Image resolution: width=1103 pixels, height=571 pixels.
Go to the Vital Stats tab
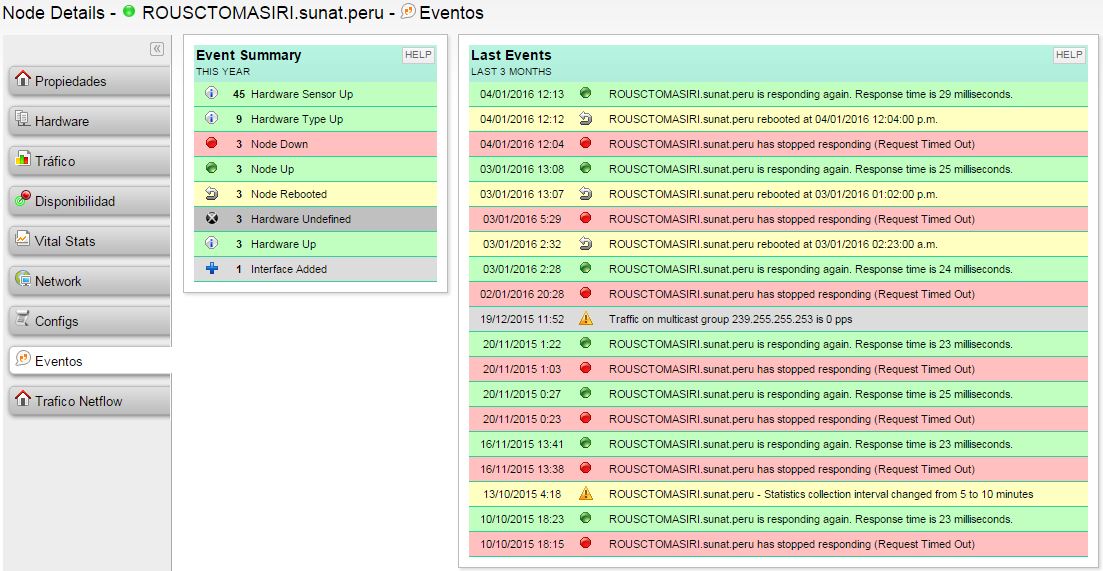tap(89, 241)
